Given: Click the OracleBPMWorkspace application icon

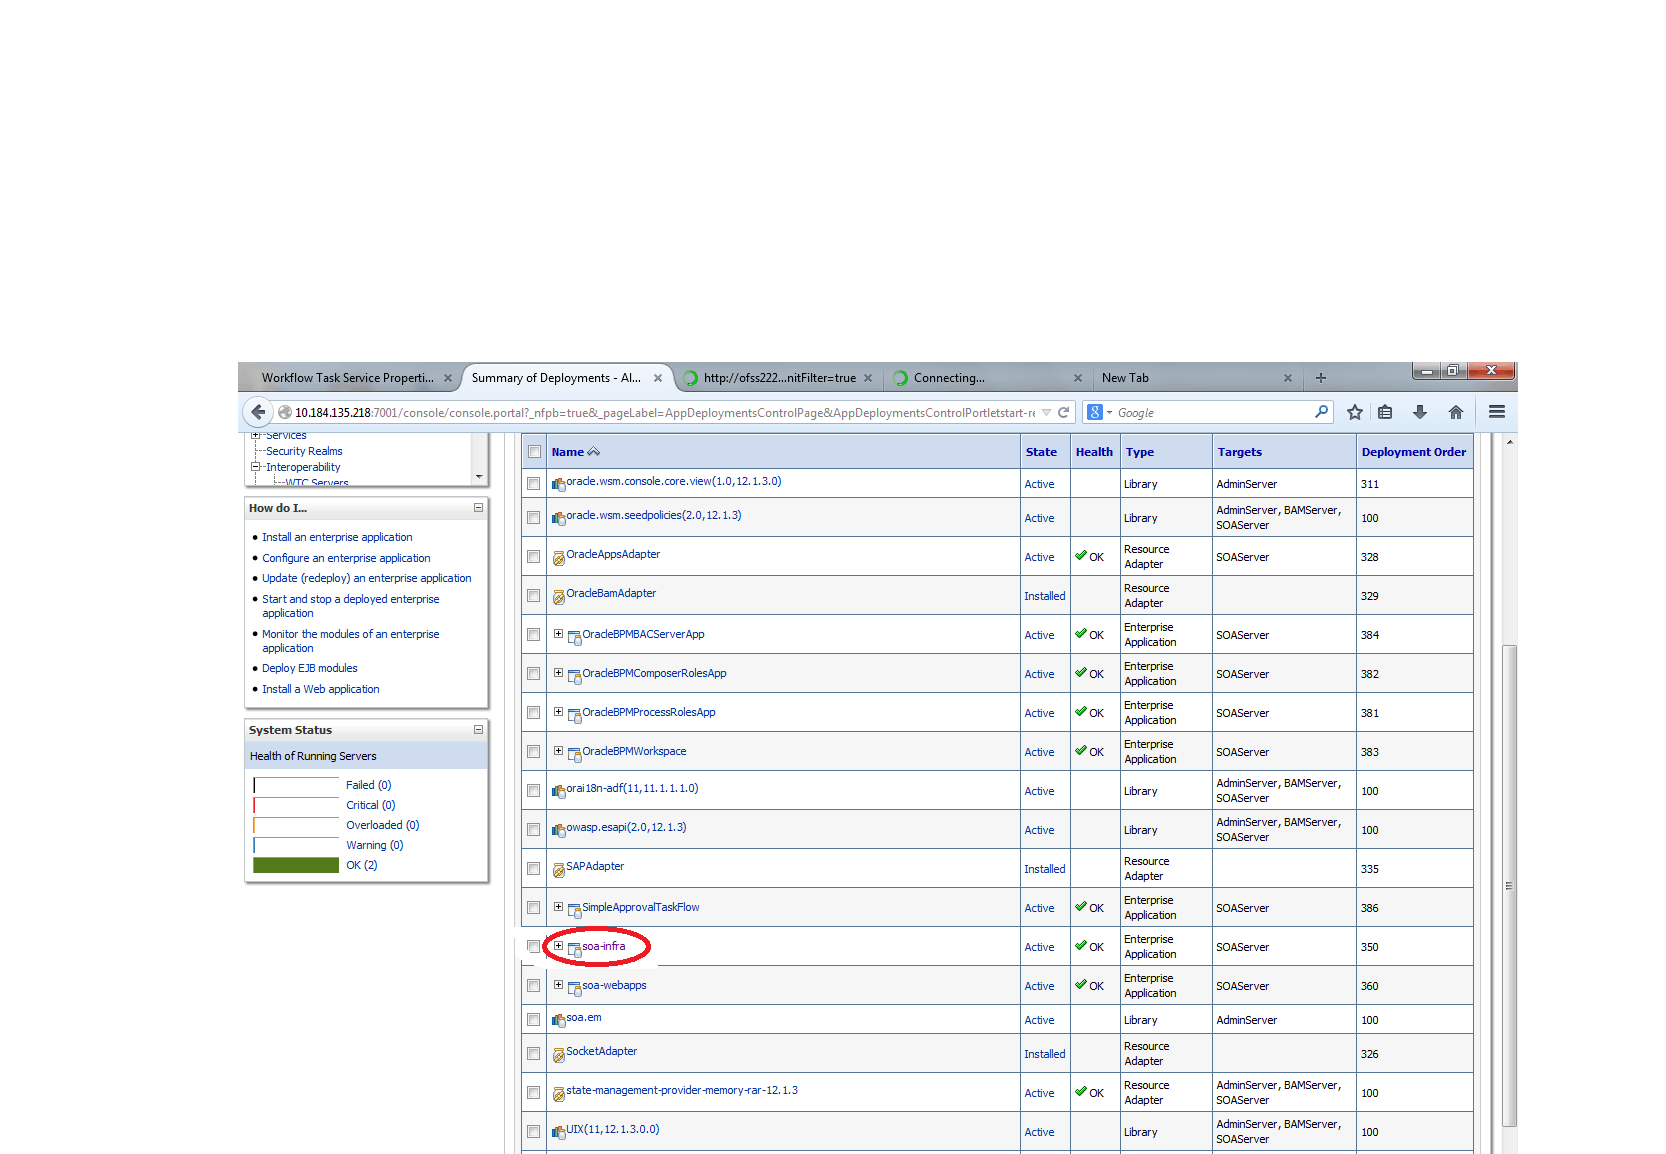Looking at the screenshot, I should [x=575, y=753].
